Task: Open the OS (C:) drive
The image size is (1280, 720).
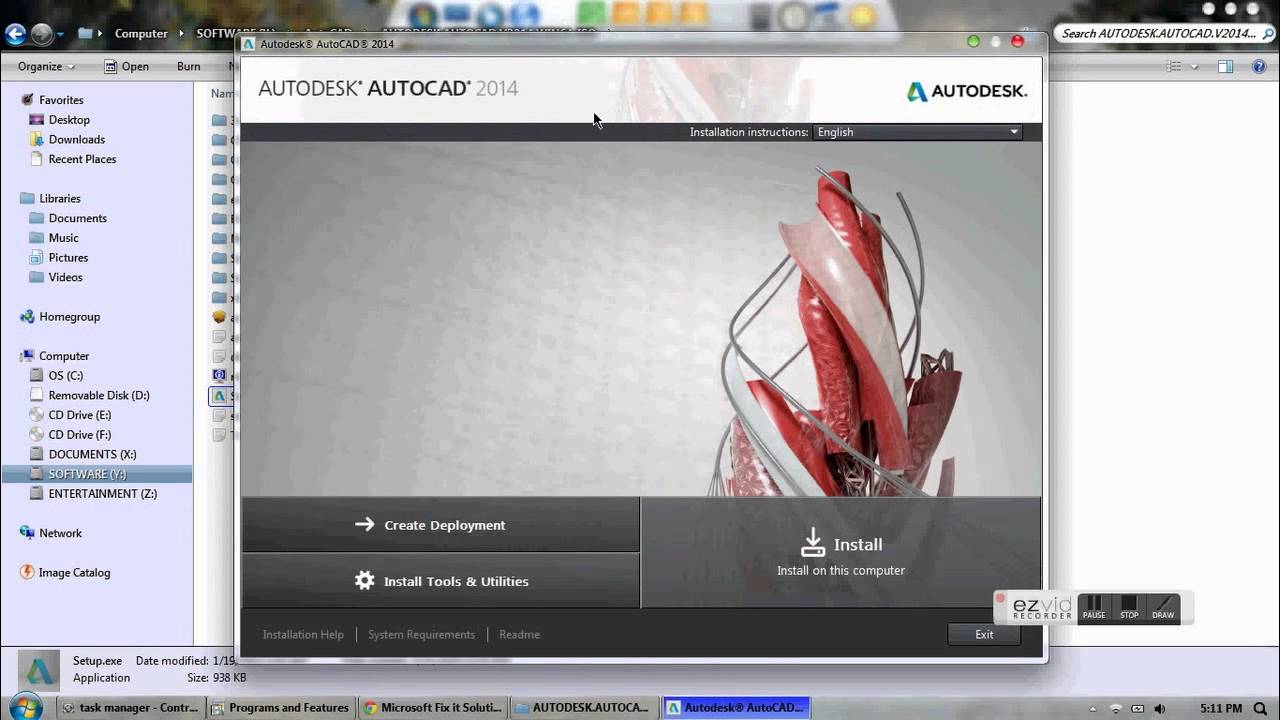Action: [66, 376]
